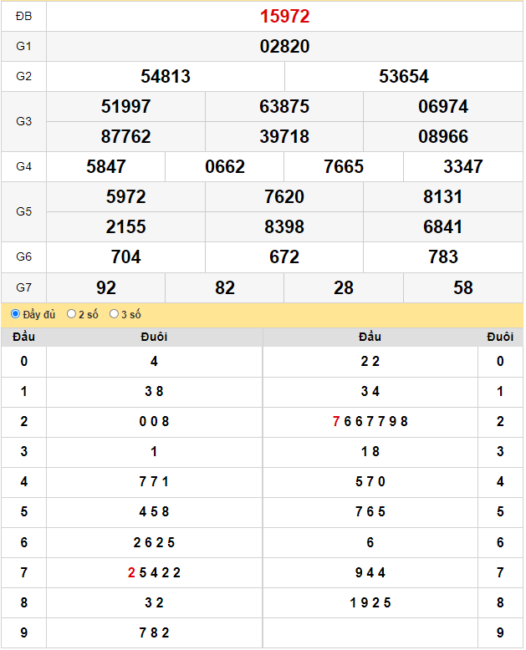The height and width of the screenshot is (650, 526).
Task: Click G4 result 3347
Action: coord(463,167)
